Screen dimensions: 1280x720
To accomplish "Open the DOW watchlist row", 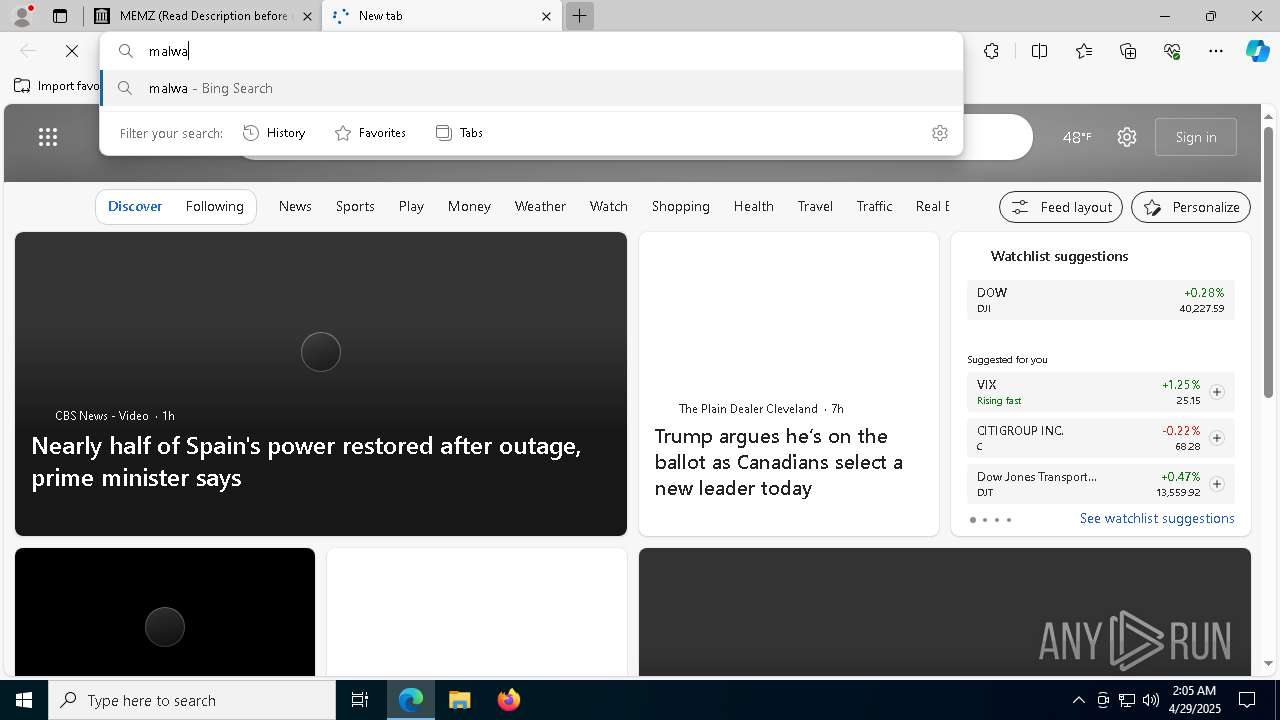I will (x=1100, y=300).
